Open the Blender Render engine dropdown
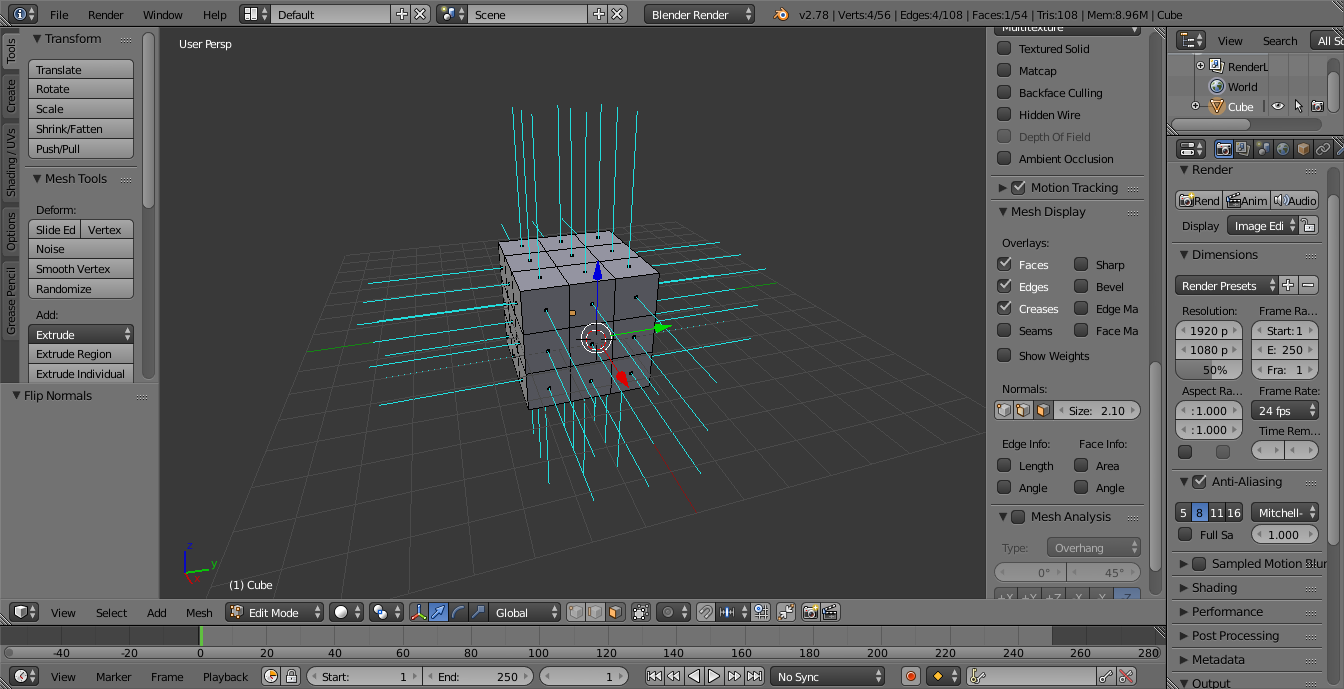This screenshot has height=689, width=1344. pyautogui.click(x=699, y=15)
